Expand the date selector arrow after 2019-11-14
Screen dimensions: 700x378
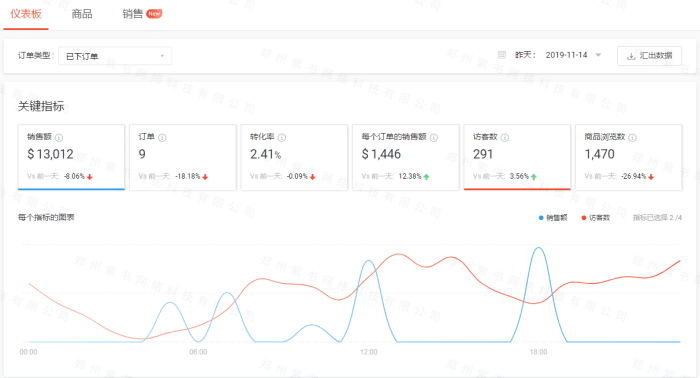pos(598,55)
